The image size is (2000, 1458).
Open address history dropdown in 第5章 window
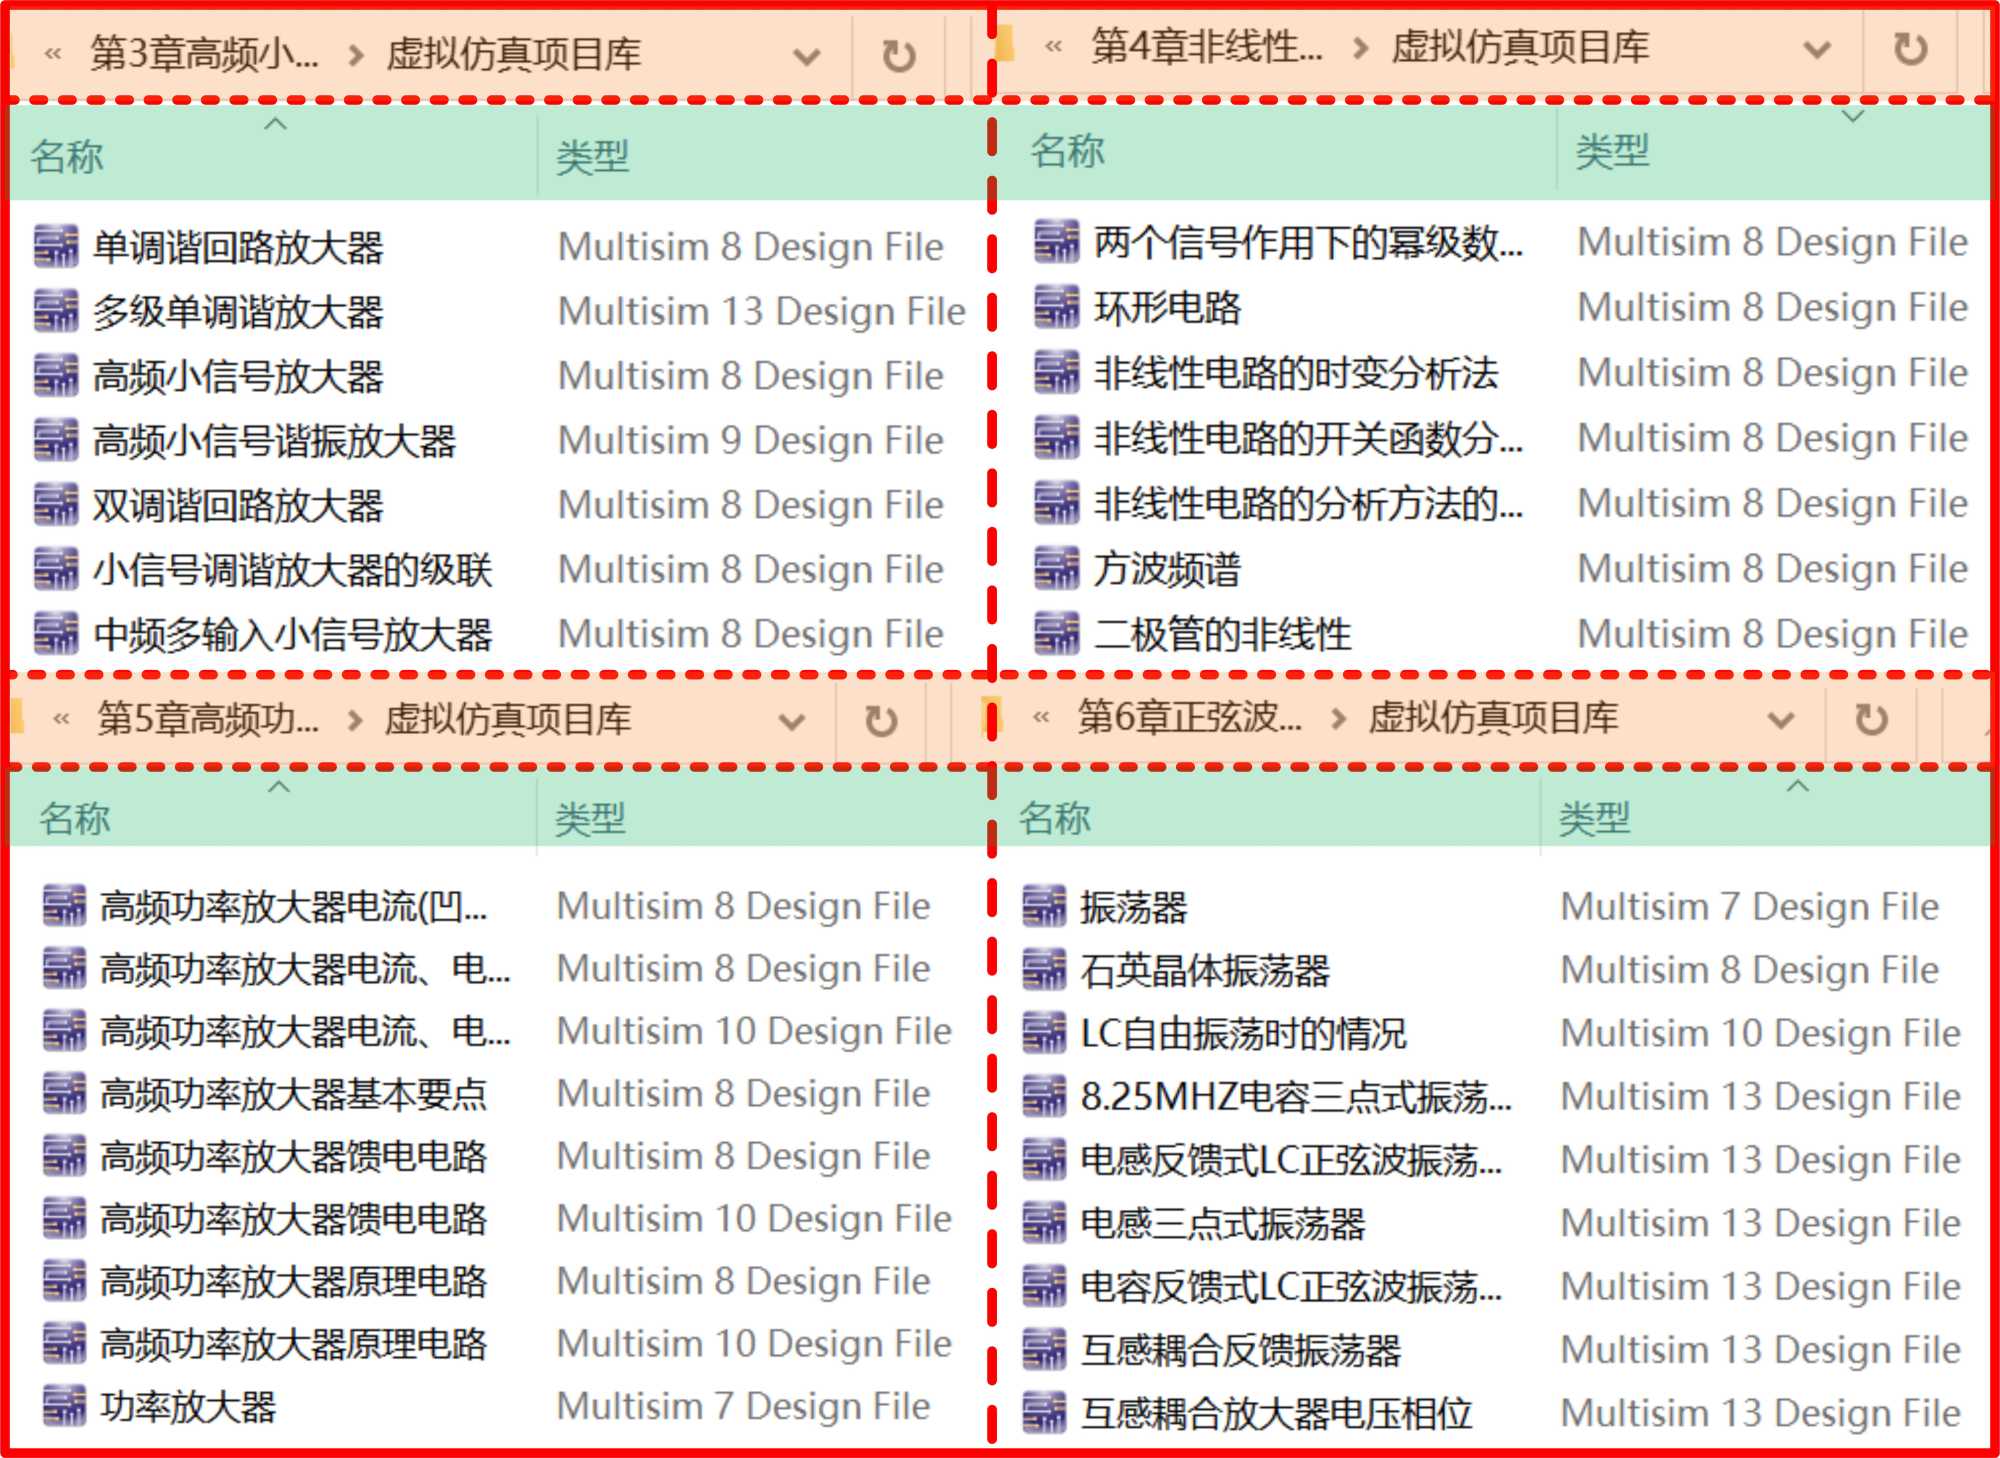click(x=791, y=721)
